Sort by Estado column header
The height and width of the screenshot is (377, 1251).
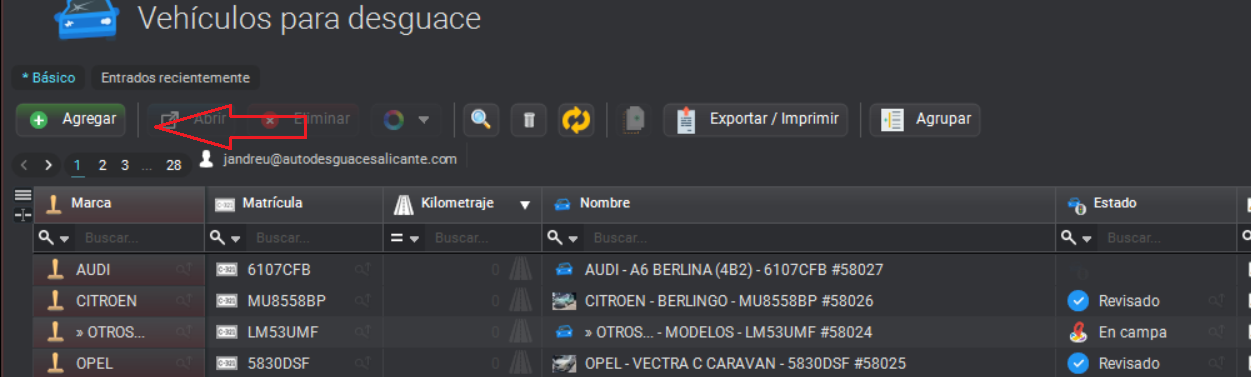pyautogui.click(x=1146, y=203)
